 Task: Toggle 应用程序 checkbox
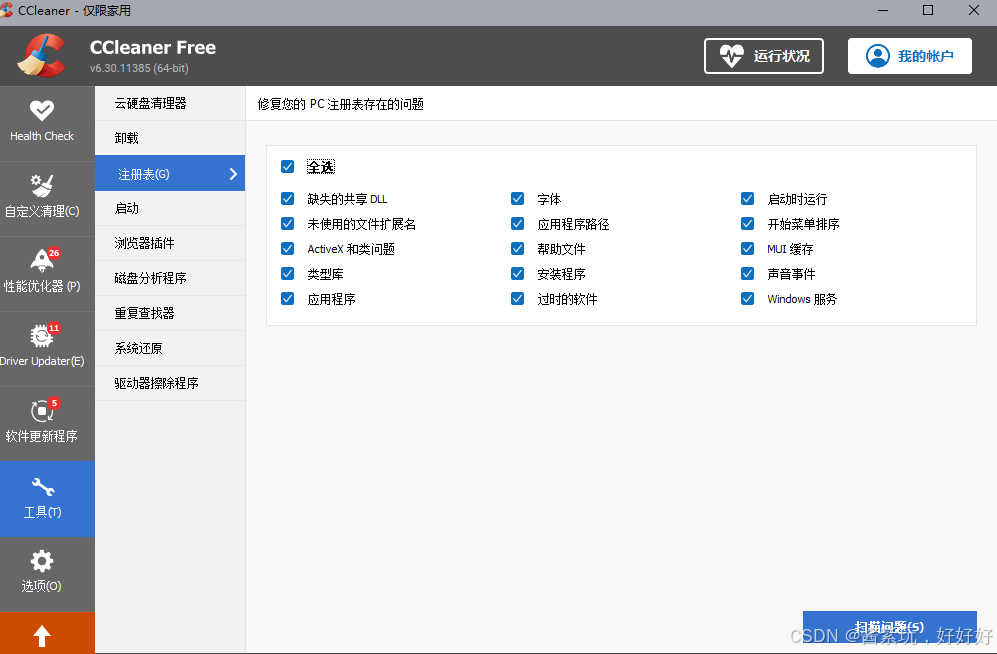click(x=287, y=299)
